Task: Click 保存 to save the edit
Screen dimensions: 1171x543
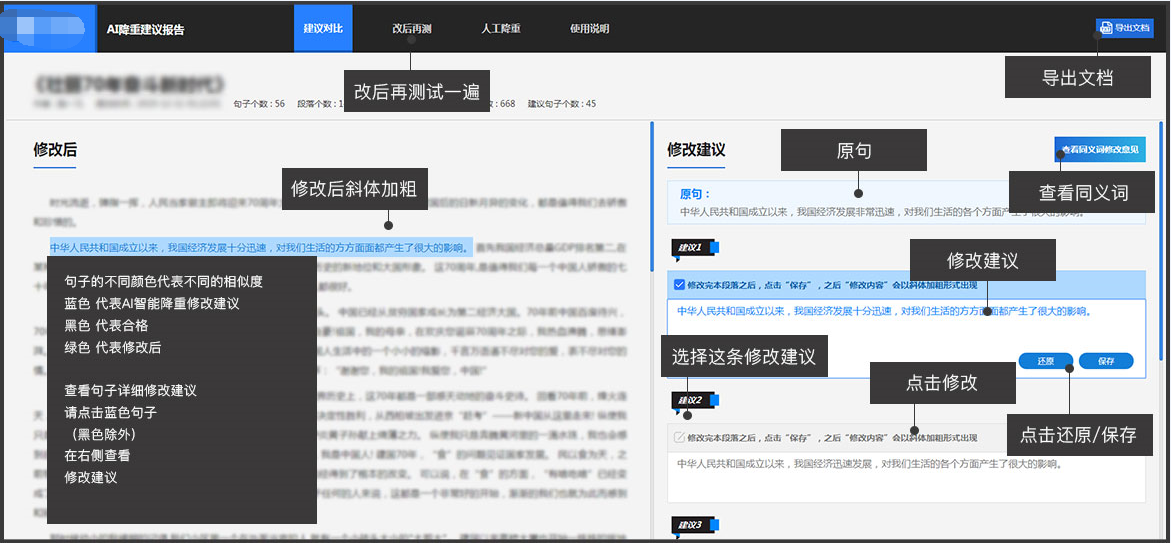Action: coord(1106,361)
